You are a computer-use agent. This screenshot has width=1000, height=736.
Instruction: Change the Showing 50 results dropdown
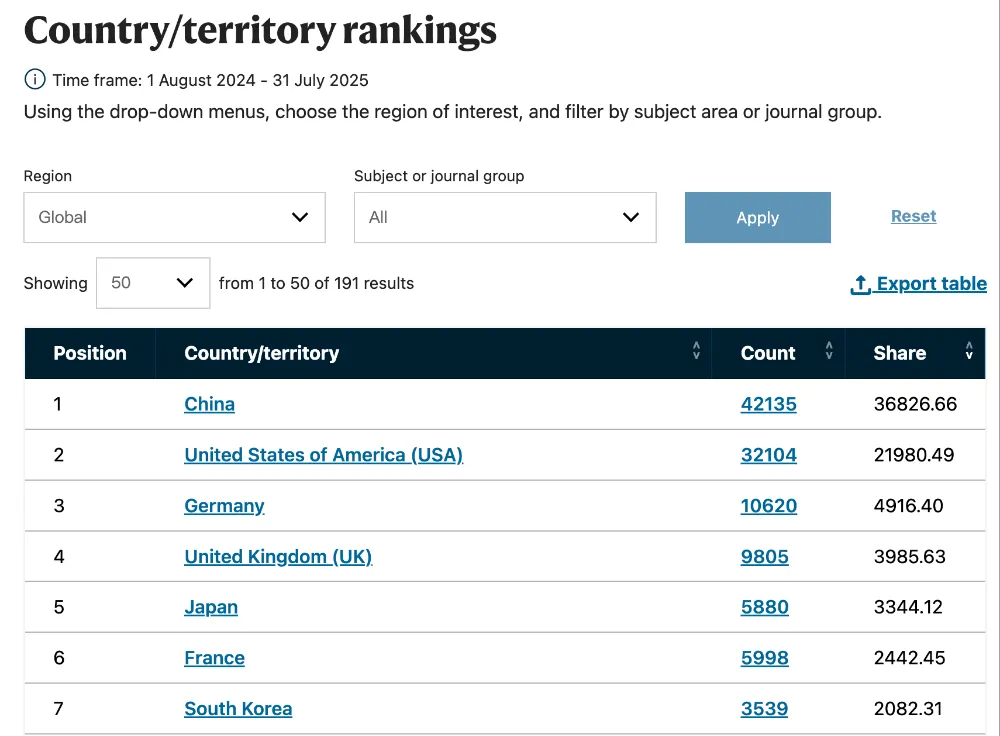pyautogui.click(x=153, y=283)
